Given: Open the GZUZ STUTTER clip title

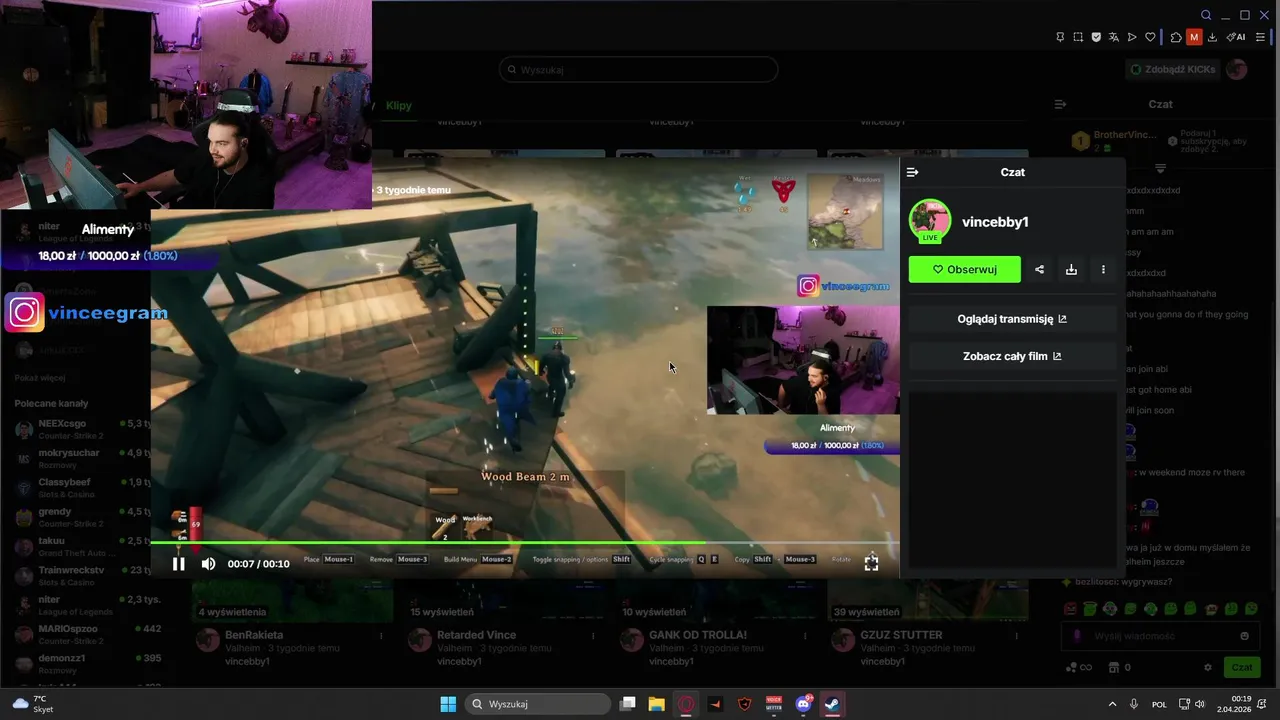Looking at the screenshot, I should click(x=901, y=635).
